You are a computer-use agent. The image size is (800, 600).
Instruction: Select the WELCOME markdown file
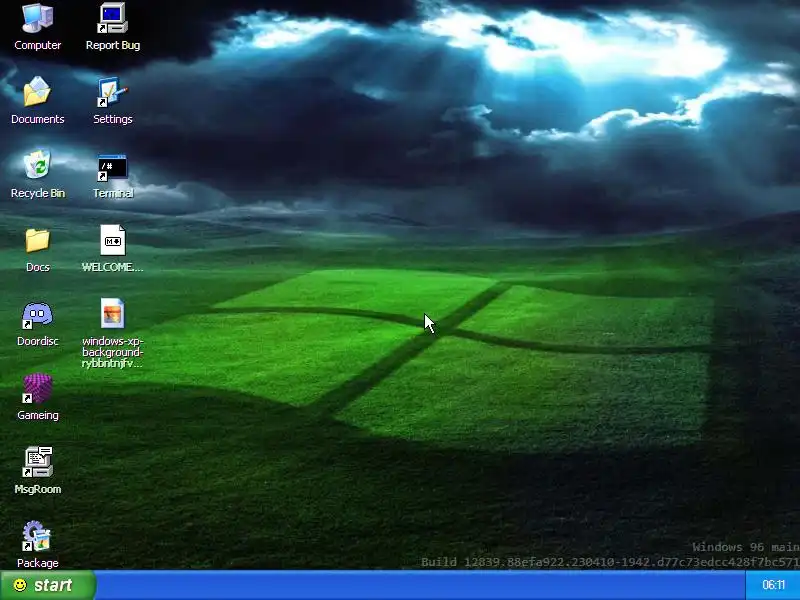pyautogui.click(x=113, y=249)
